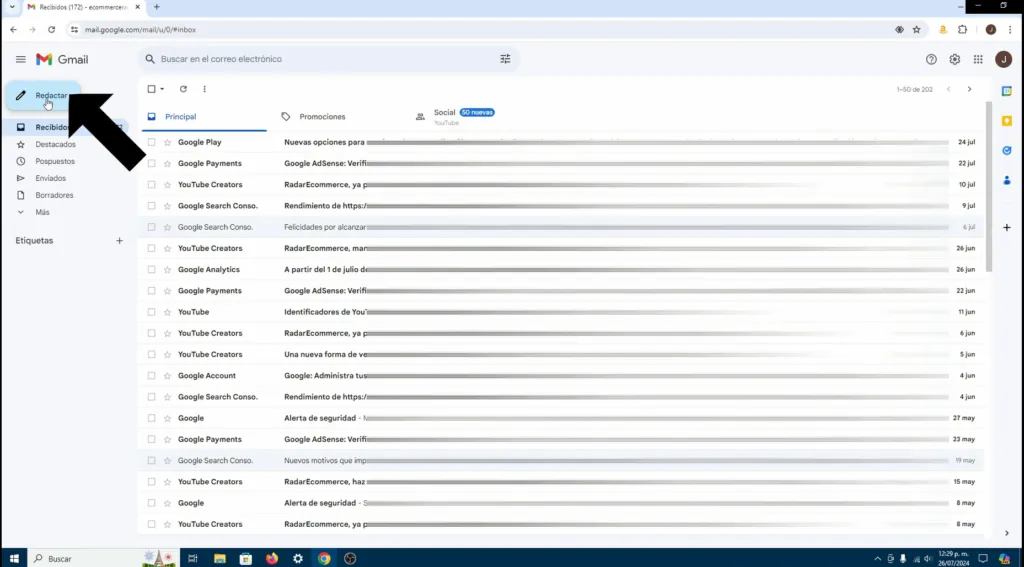Open the tab search dropdown in Chrome
The height and width of the screenshot is (567, 1024).
click(12, 7)
